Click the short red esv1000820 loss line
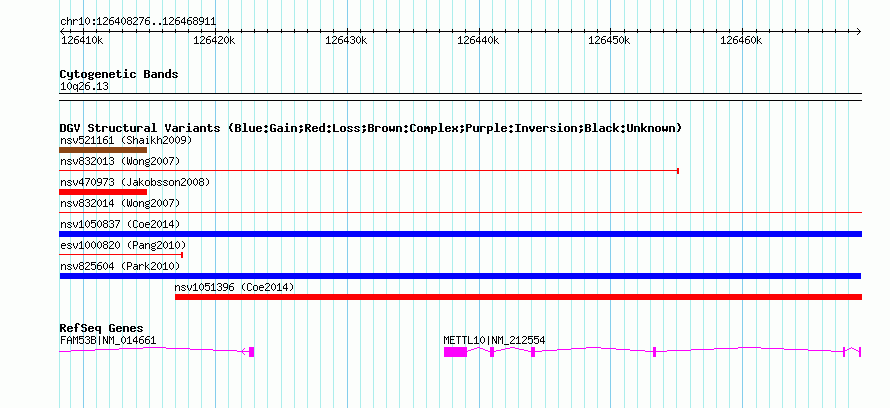Viewport: 890px width, 408px height. [x=121, y=255]
